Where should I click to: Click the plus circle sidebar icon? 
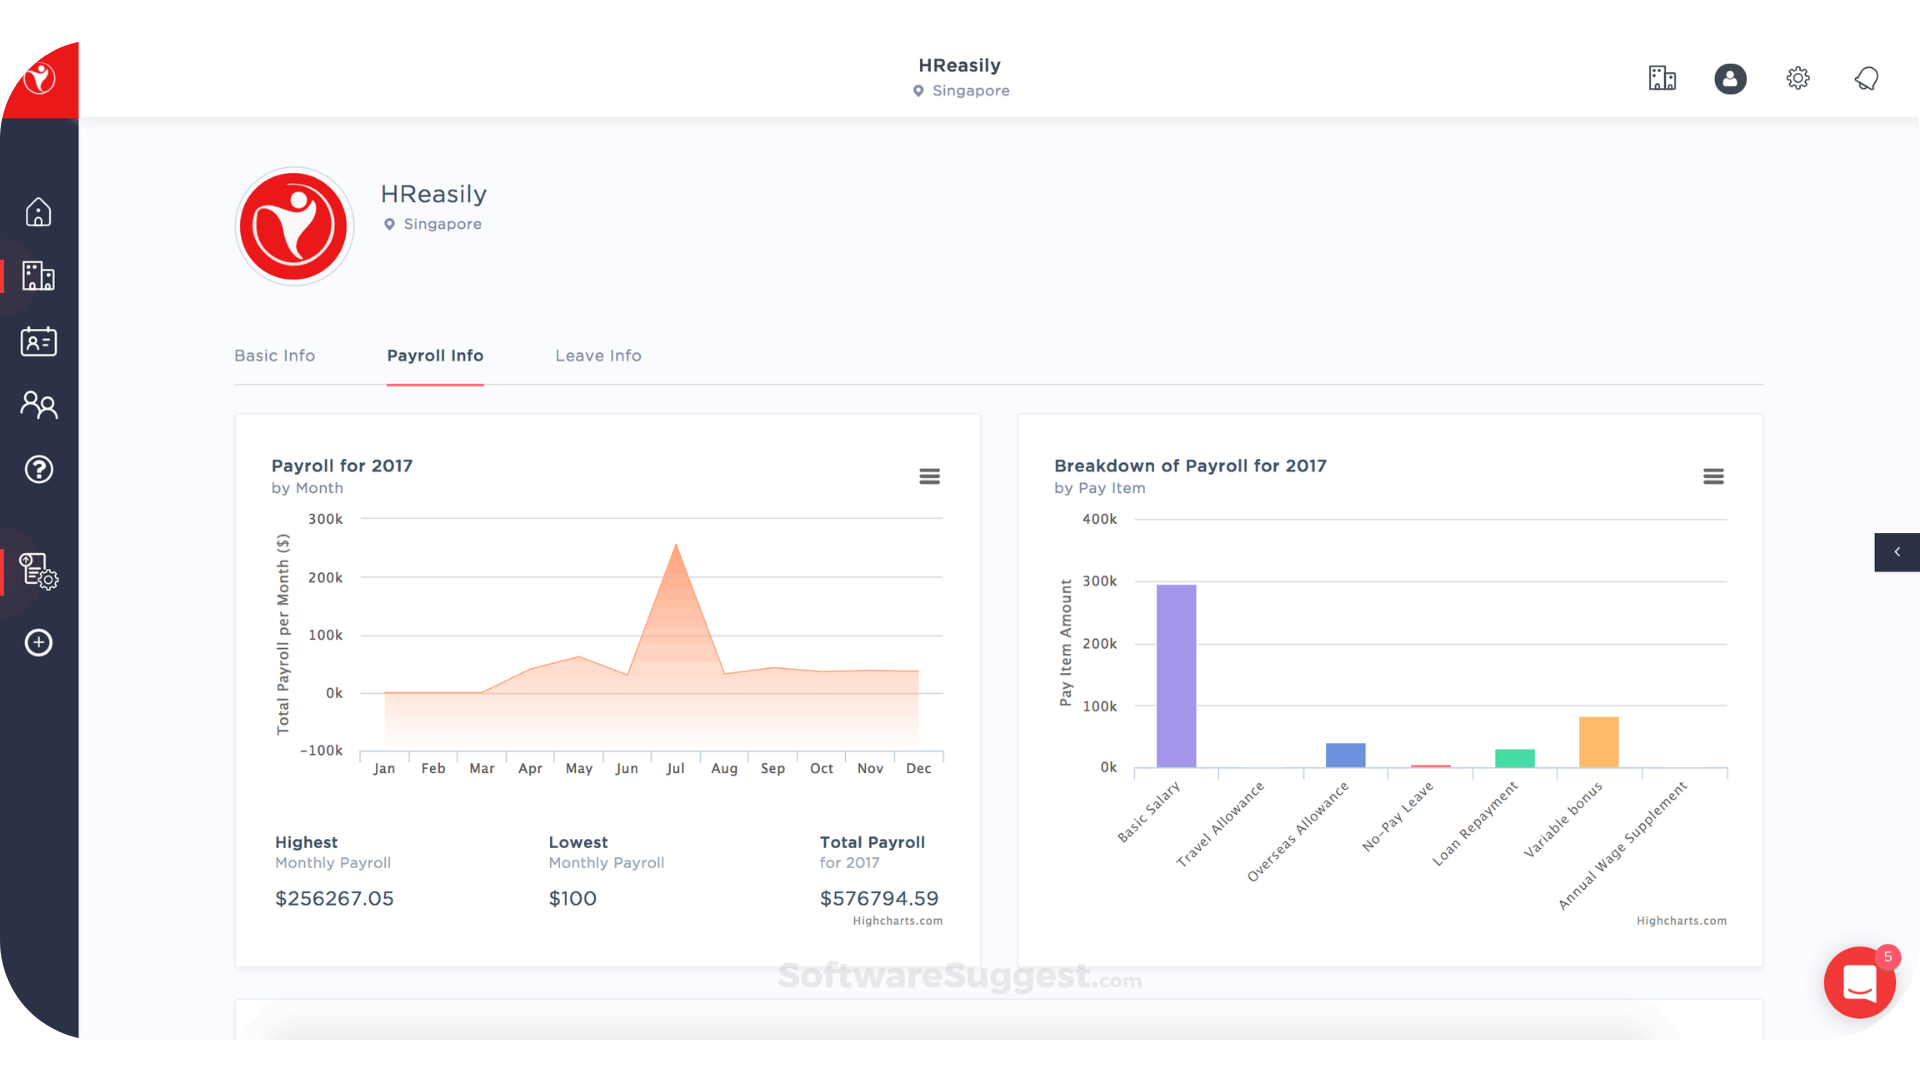pos(38,642)
